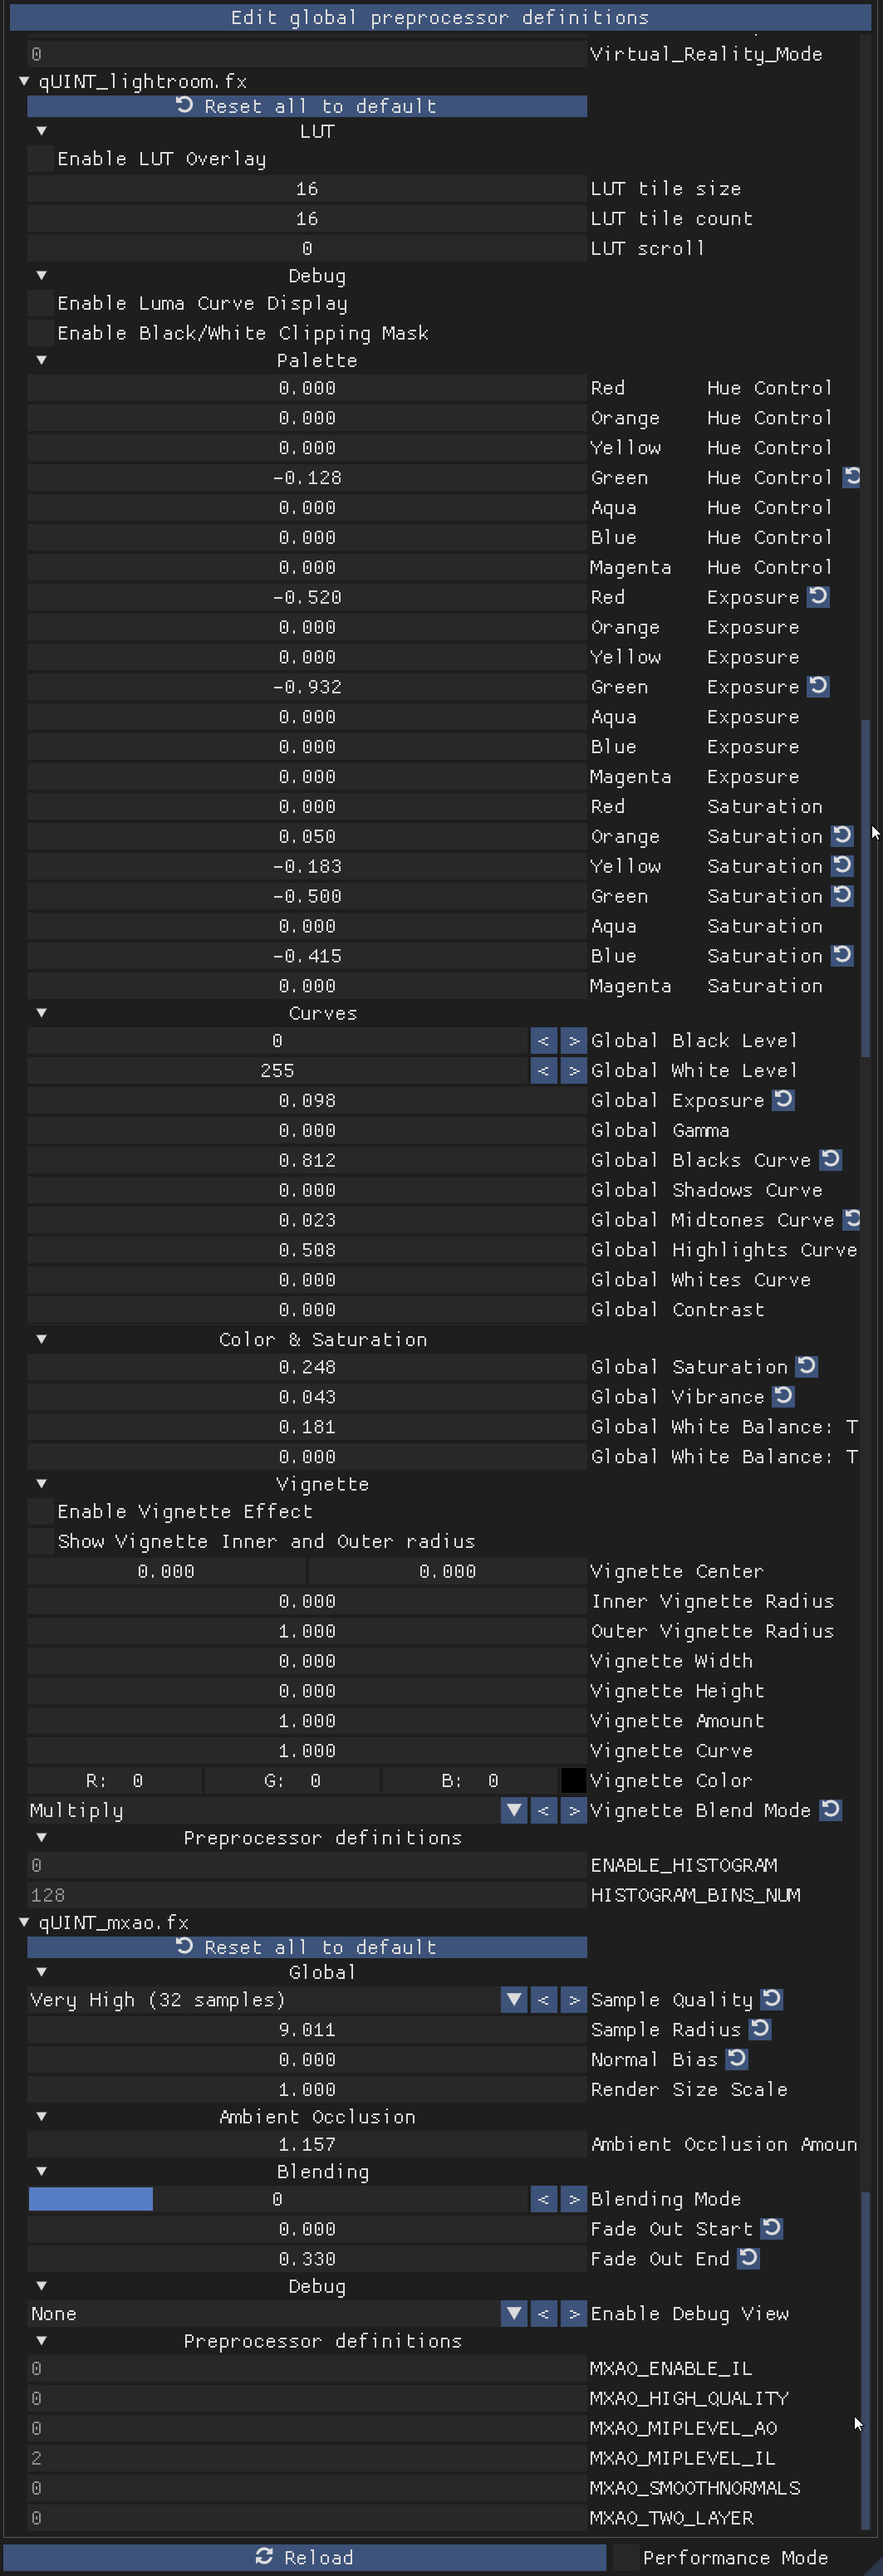Reset Green Exposure value icon

818,687
